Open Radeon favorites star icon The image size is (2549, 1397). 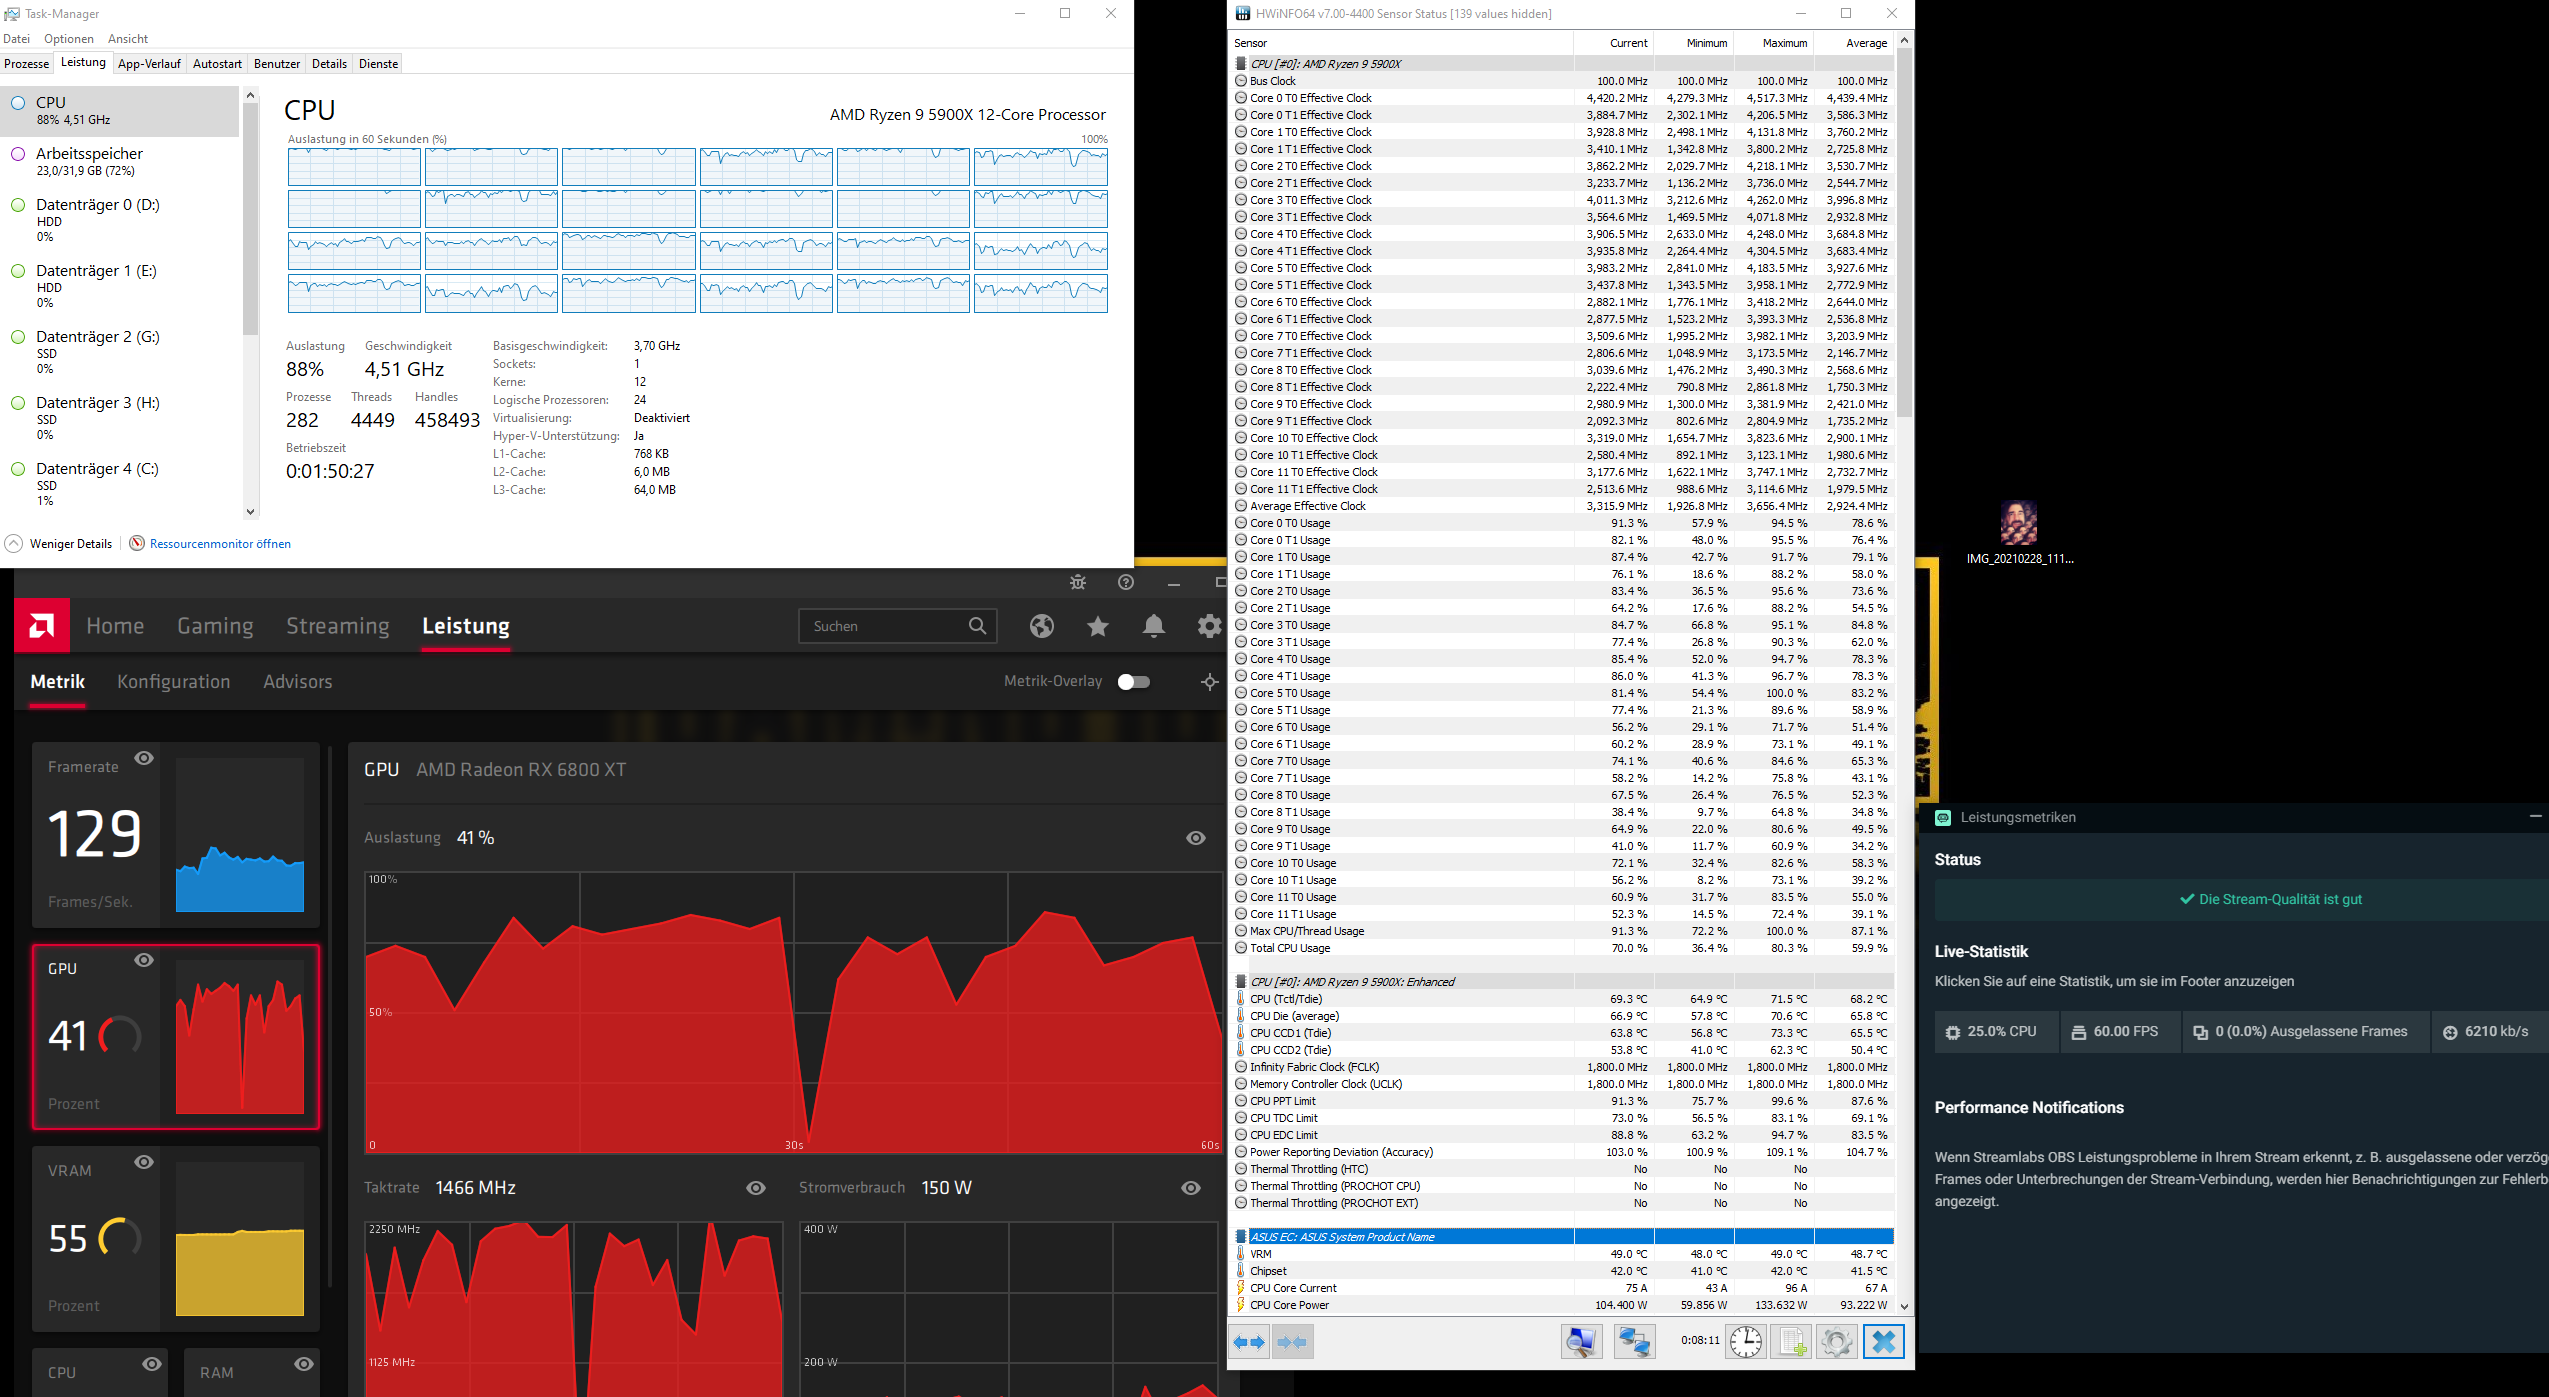coord(1097,626)
